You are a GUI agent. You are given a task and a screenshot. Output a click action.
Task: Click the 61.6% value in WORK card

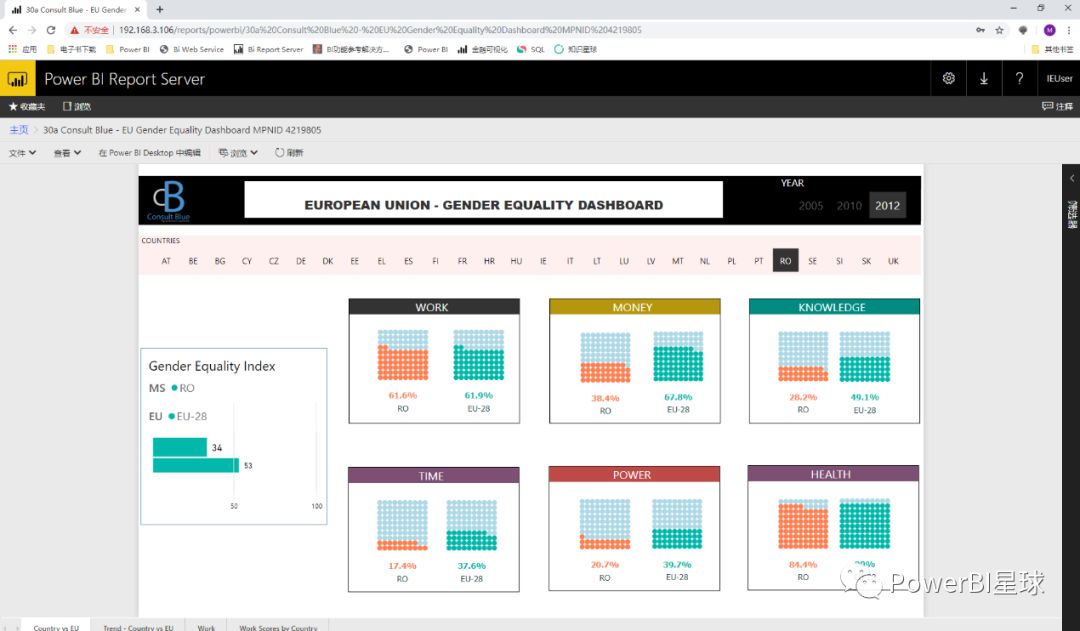pos(403,395)
